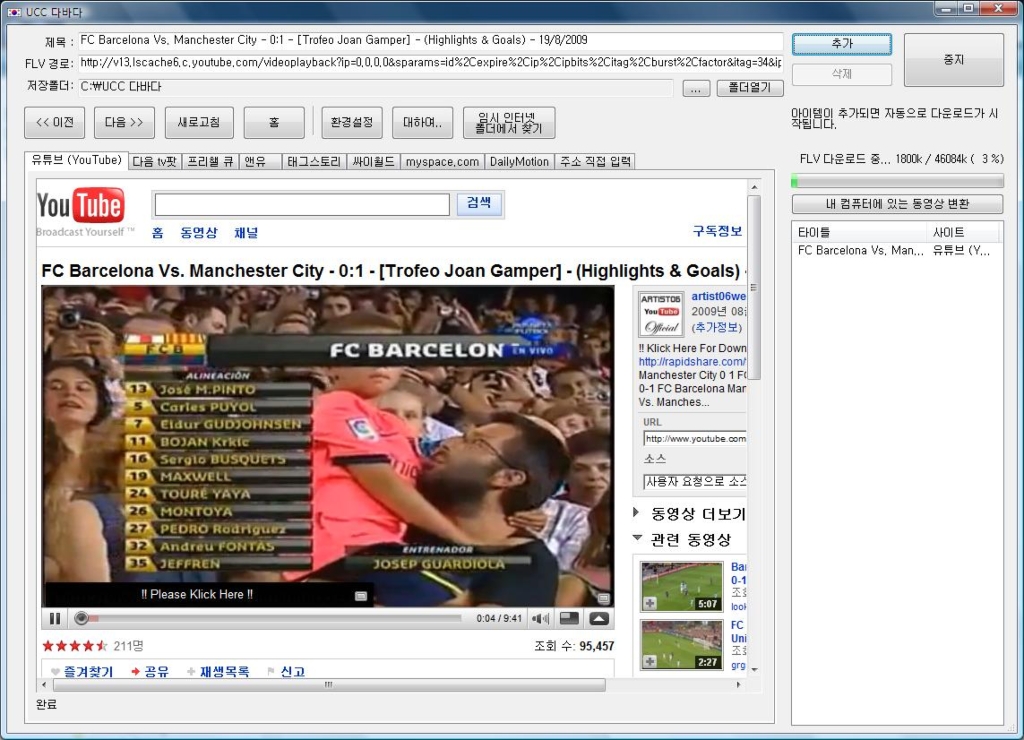Pause the YouTube video playback

coord(55,618)
